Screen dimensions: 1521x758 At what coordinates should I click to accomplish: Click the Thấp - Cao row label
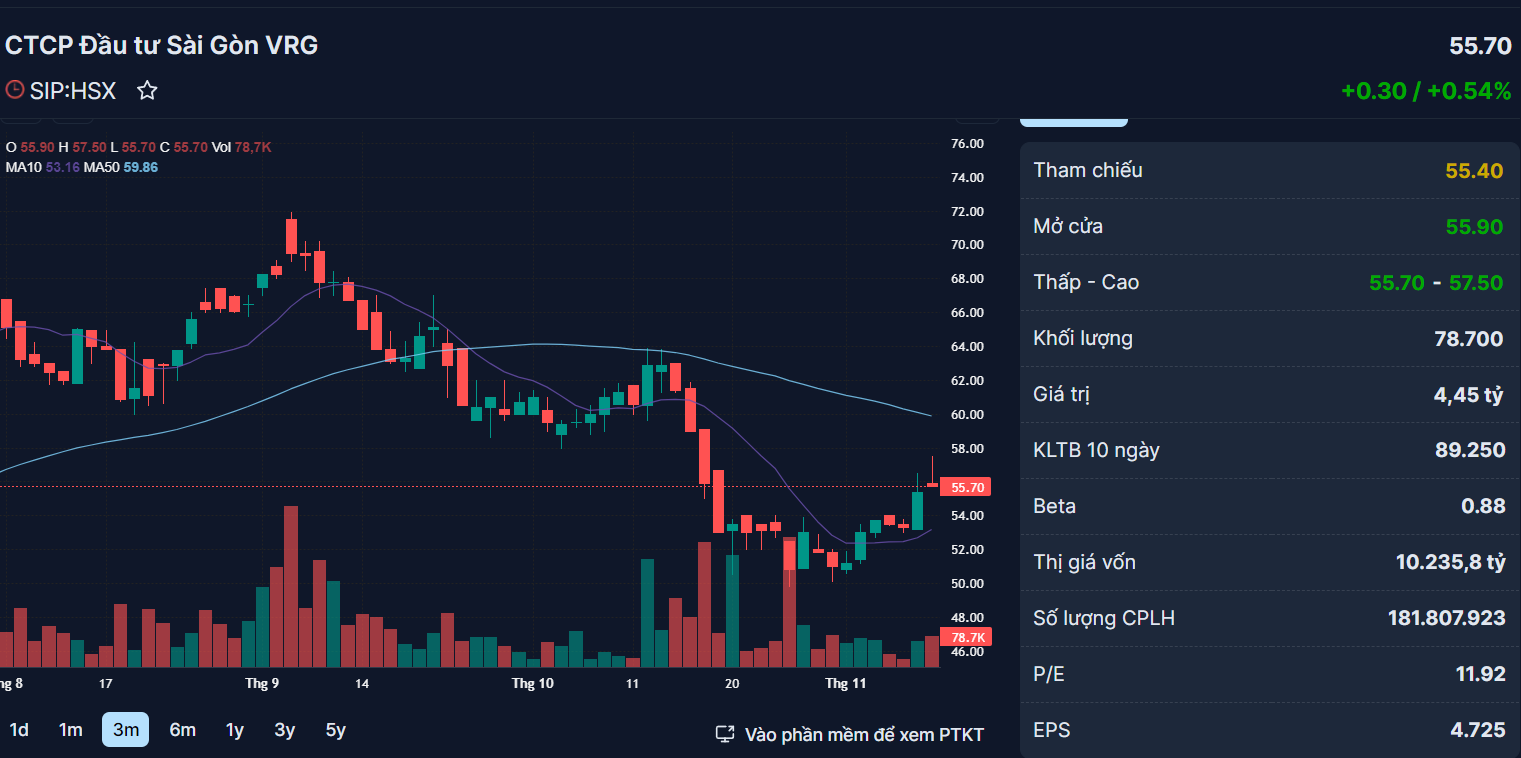[x=1086, y=282]
